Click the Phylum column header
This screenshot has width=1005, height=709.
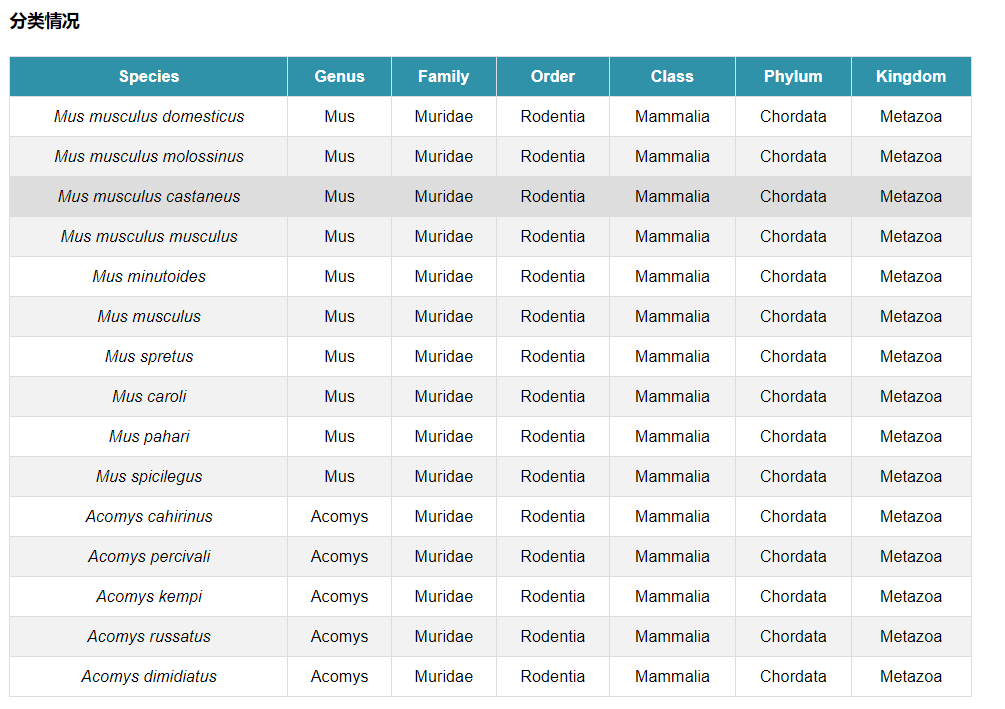pos(793,76)
